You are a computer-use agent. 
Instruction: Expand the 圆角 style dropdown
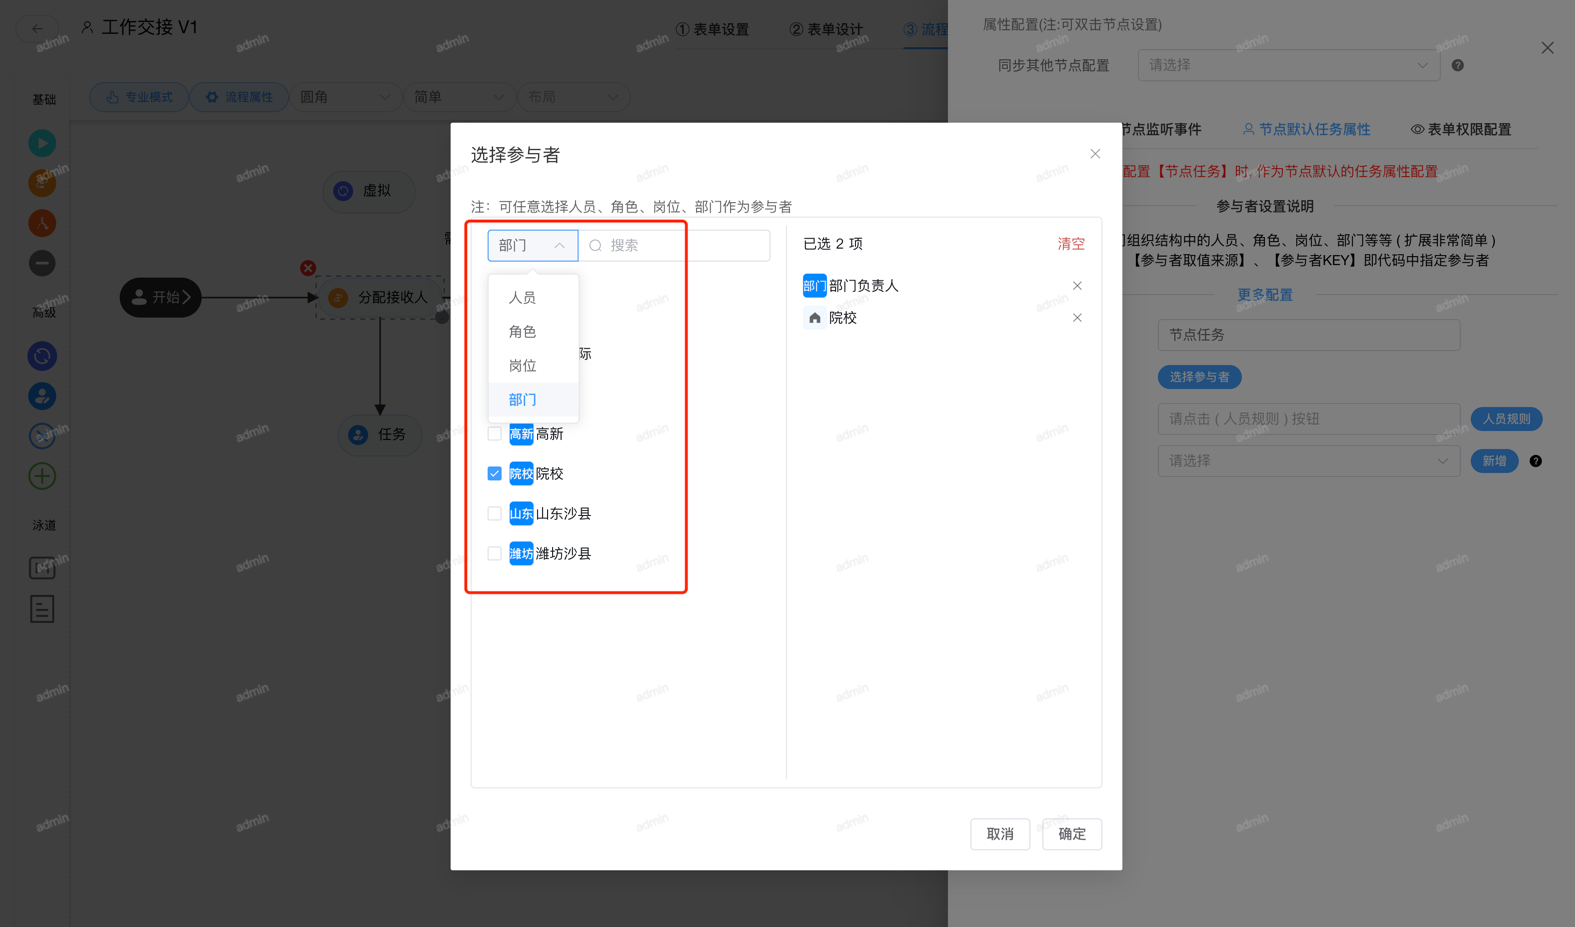coord(345,97)
